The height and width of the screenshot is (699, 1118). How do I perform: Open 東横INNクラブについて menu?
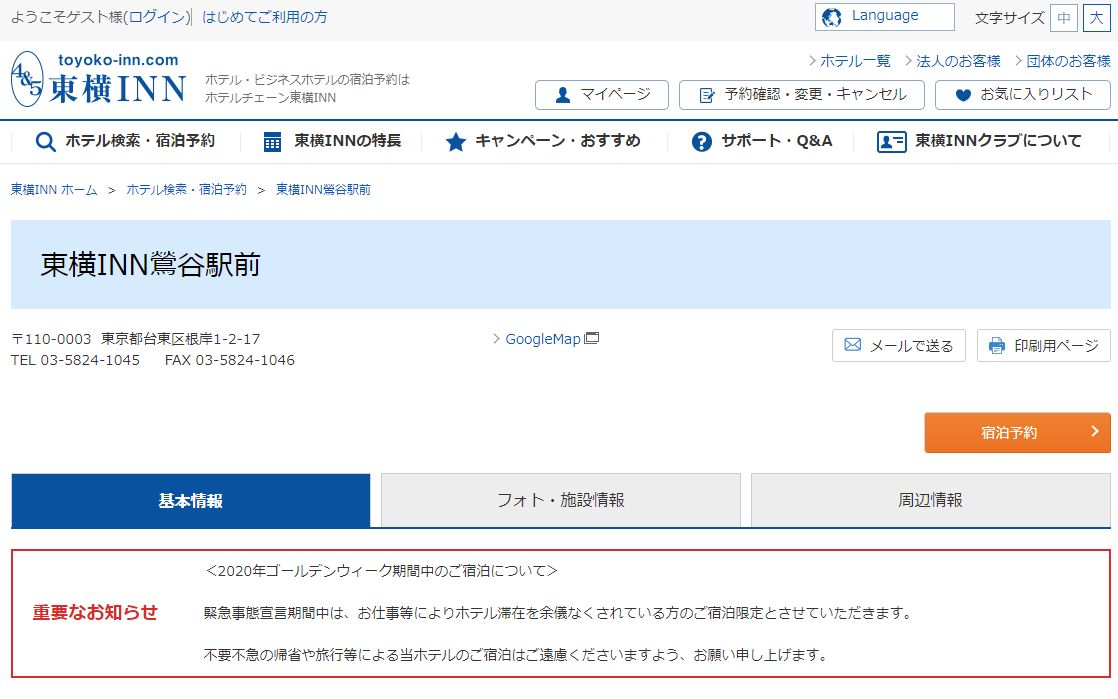pyautogui.click(x=979, y=141)
